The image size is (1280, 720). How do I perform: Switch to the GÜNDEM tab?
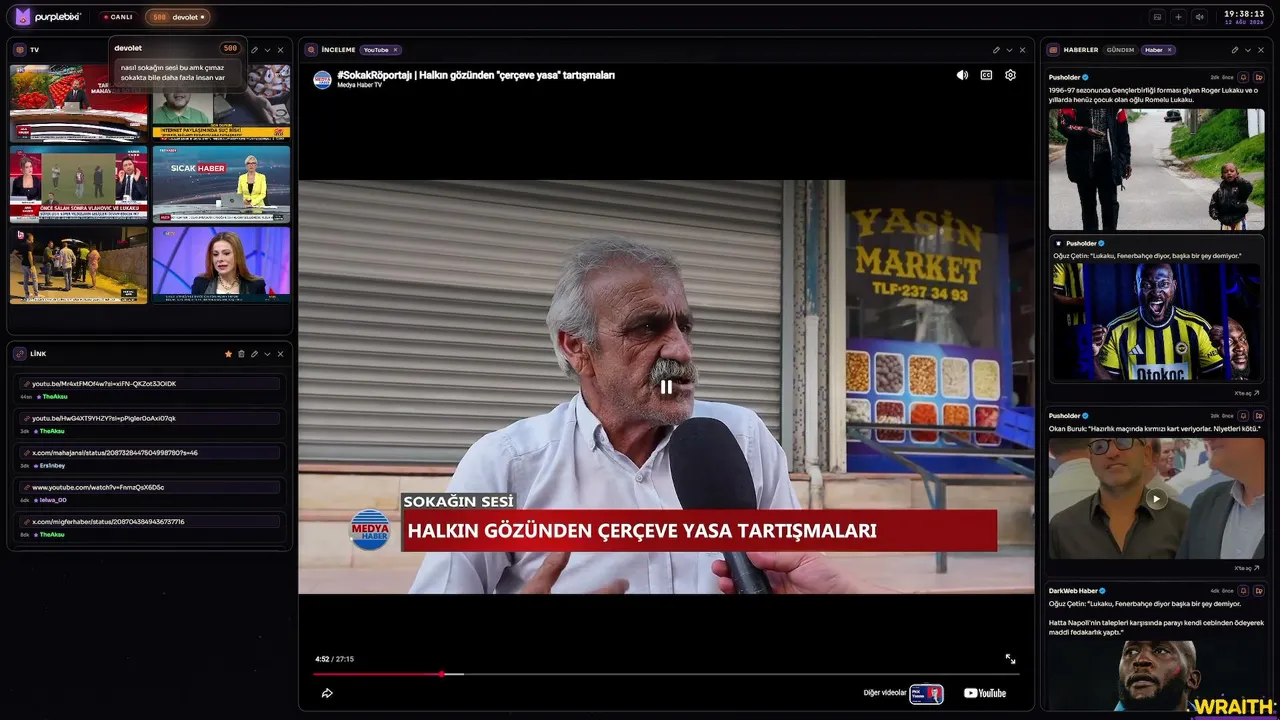(x=1120, y=50)
